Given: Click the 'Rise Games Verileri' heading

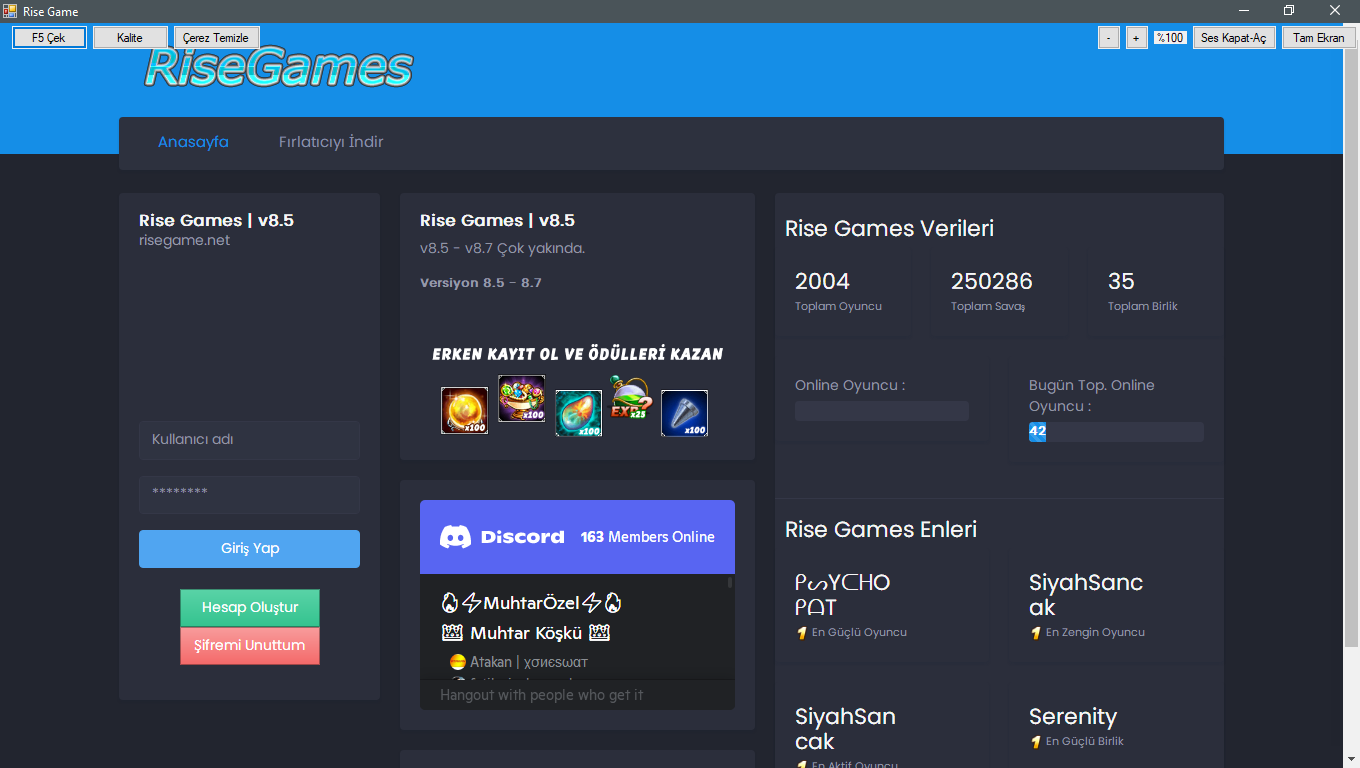Looking at the screenshot, I should [x=889, y=229].
